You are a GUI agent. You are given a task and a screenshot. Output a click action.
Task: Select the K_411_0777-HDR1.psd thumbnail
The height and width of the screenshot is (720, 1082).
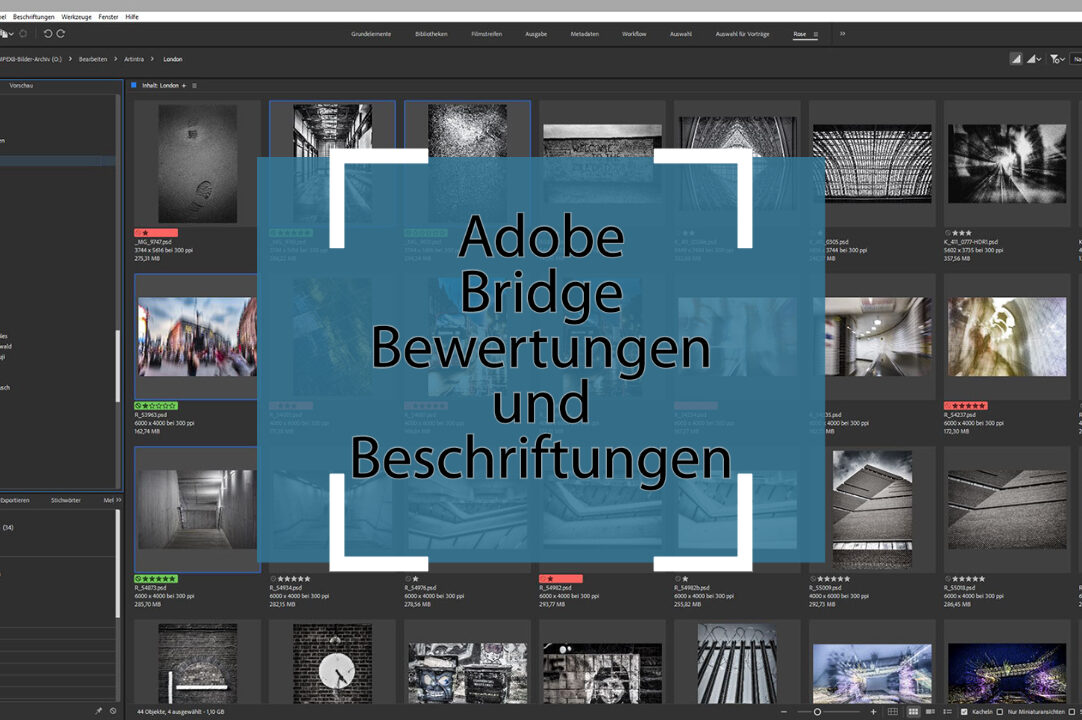(x=1007, y=164)
